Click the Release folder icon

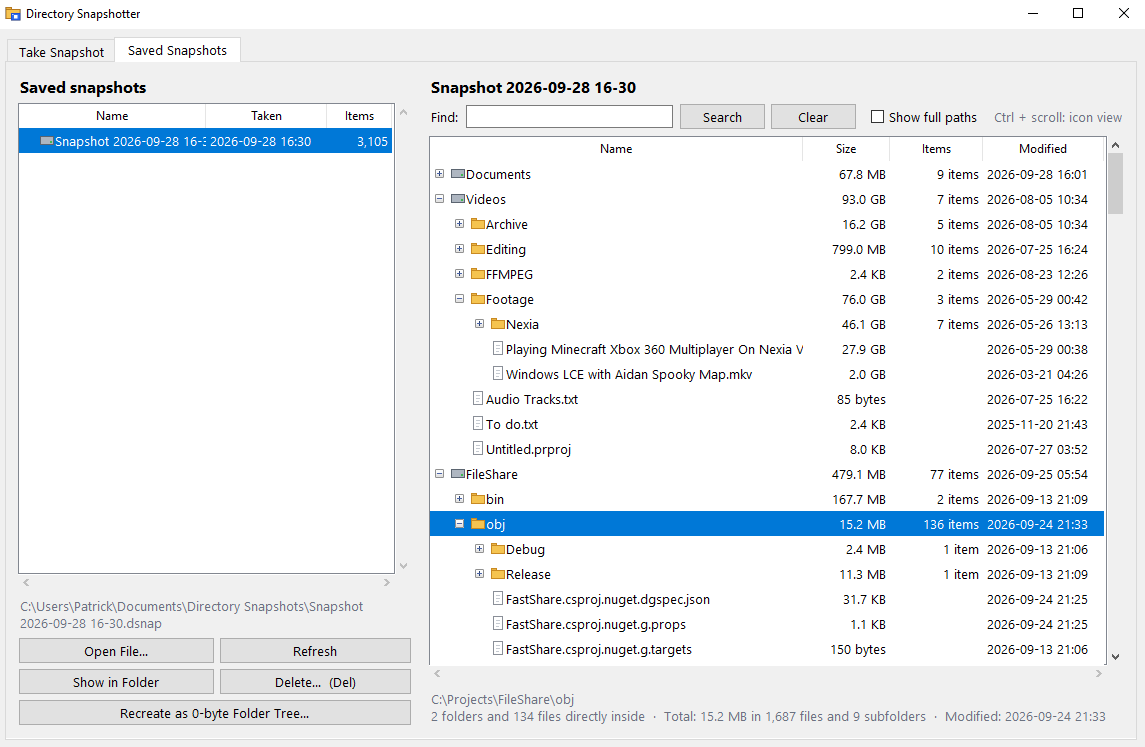coord(498,573)
